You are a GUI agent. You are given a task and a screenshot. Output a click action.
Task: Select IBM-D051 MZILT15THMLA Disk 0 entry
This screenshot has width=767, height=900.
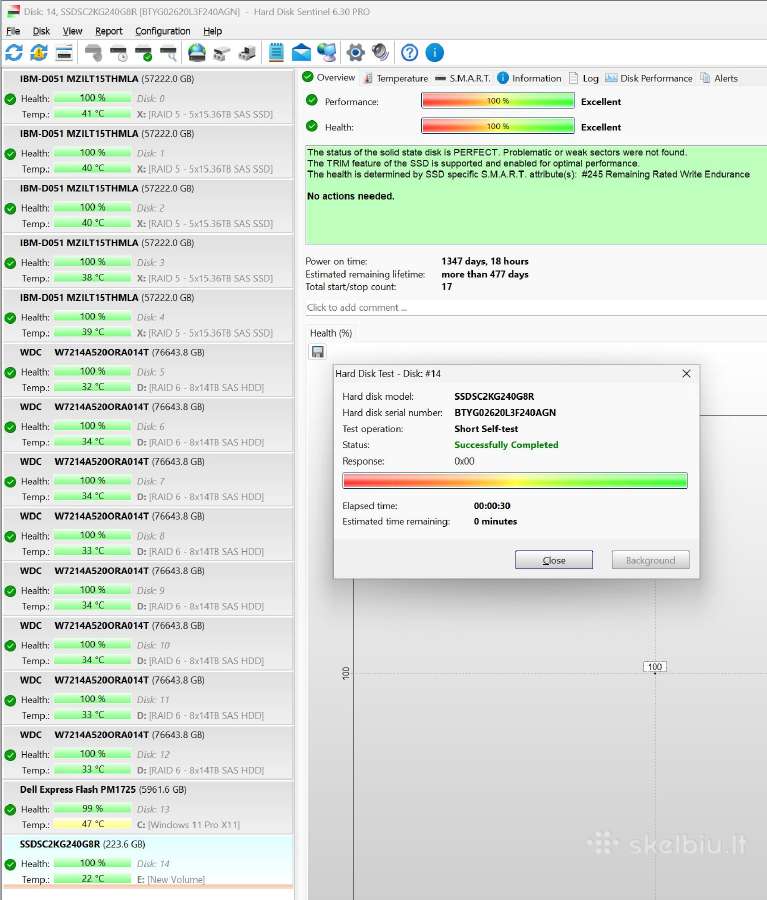(x=148, y=96)
